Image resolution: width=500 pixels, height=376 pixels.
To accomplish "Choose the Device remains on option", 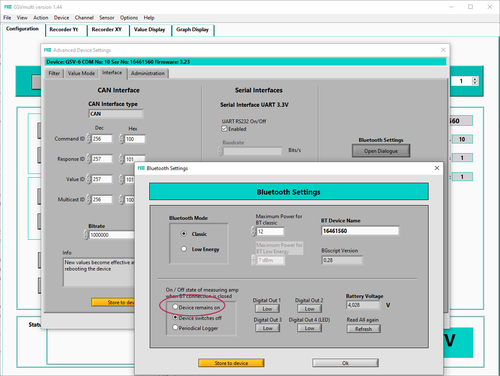I will pyautogui.click(x=175, y=307).
